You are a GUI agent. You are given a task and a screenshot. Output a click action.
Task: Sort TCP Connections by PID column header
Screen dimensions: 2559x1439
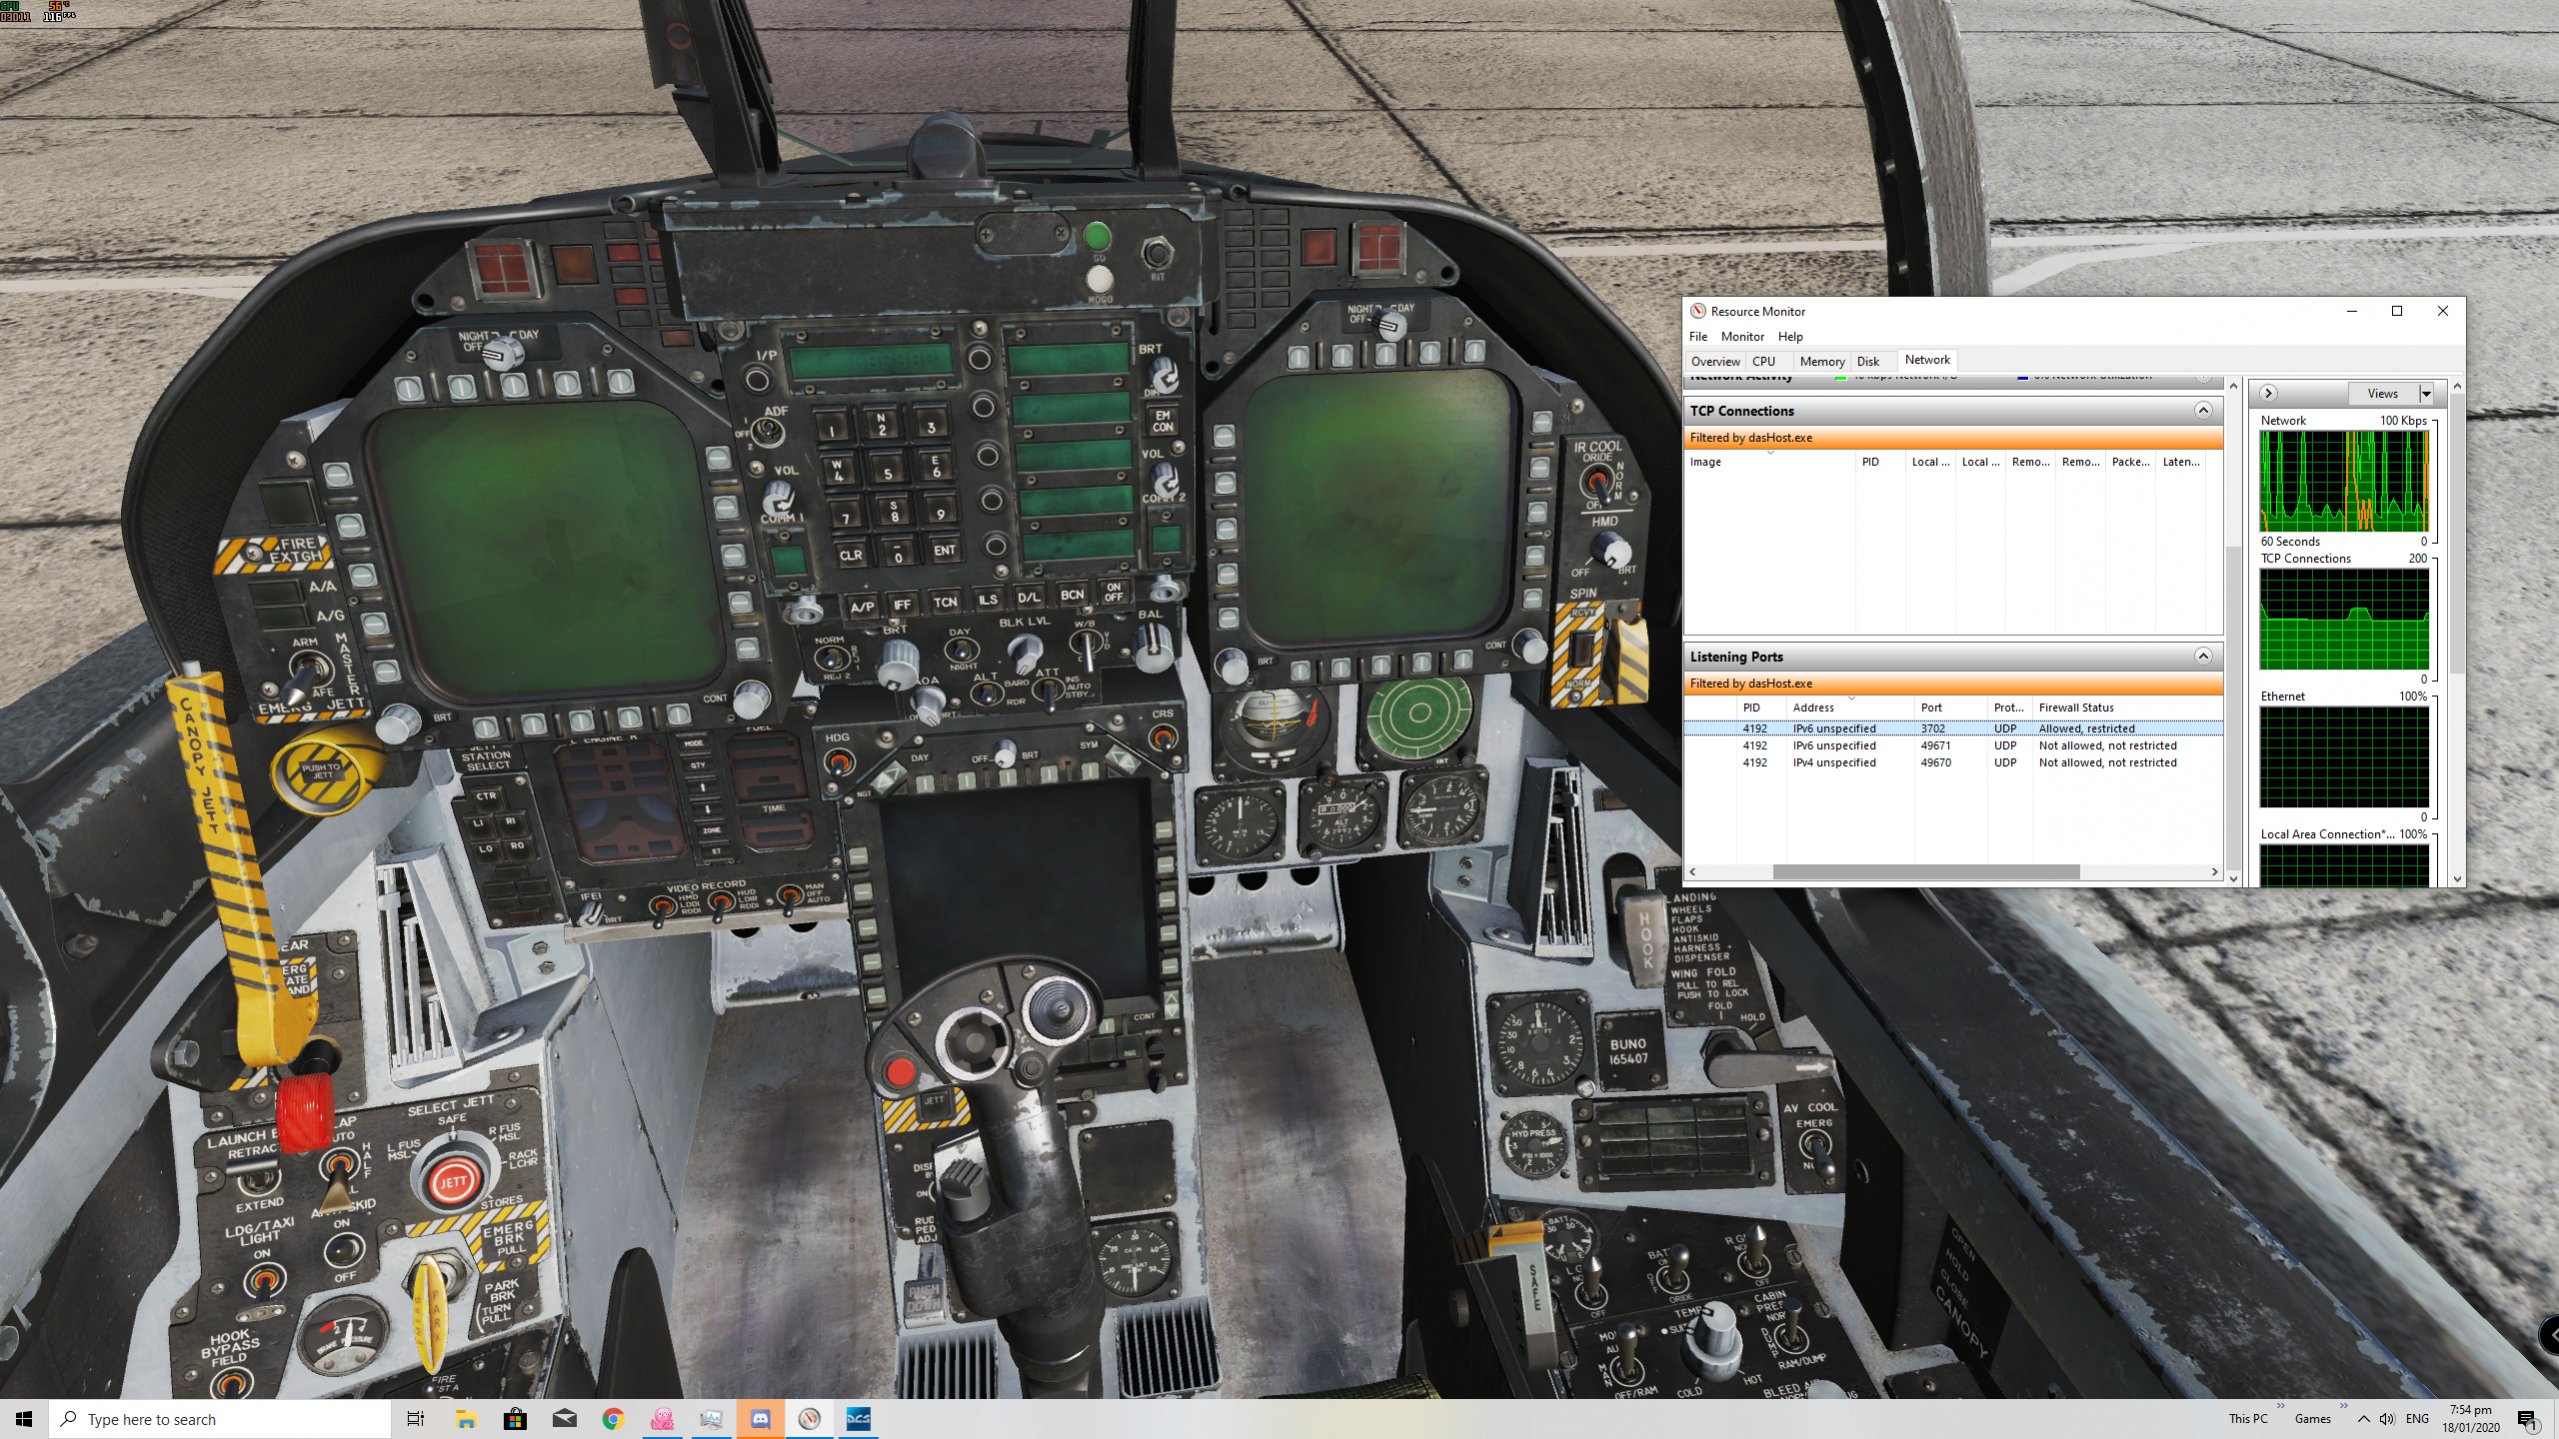click(x=1881, y=462)
